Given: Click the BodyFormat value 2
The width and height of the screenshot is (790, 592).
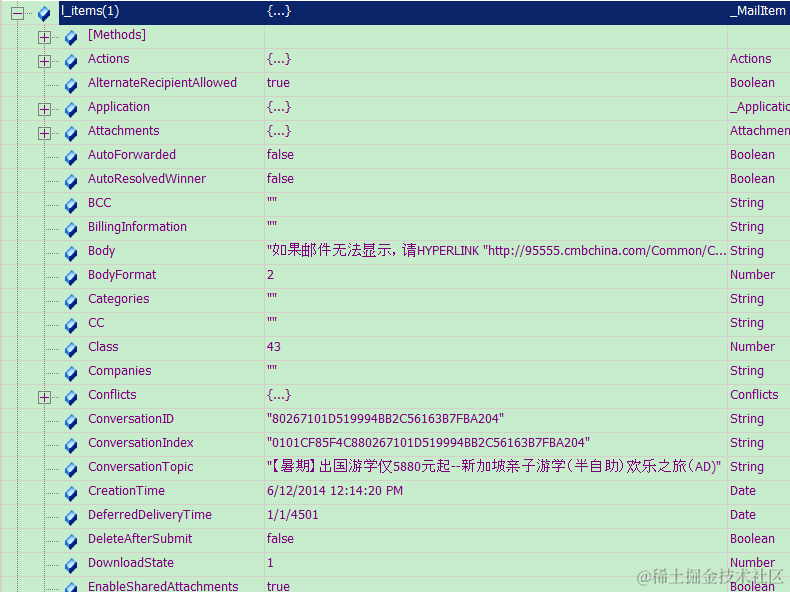Looking at the screenshot, I should click(x=271, y=275).
